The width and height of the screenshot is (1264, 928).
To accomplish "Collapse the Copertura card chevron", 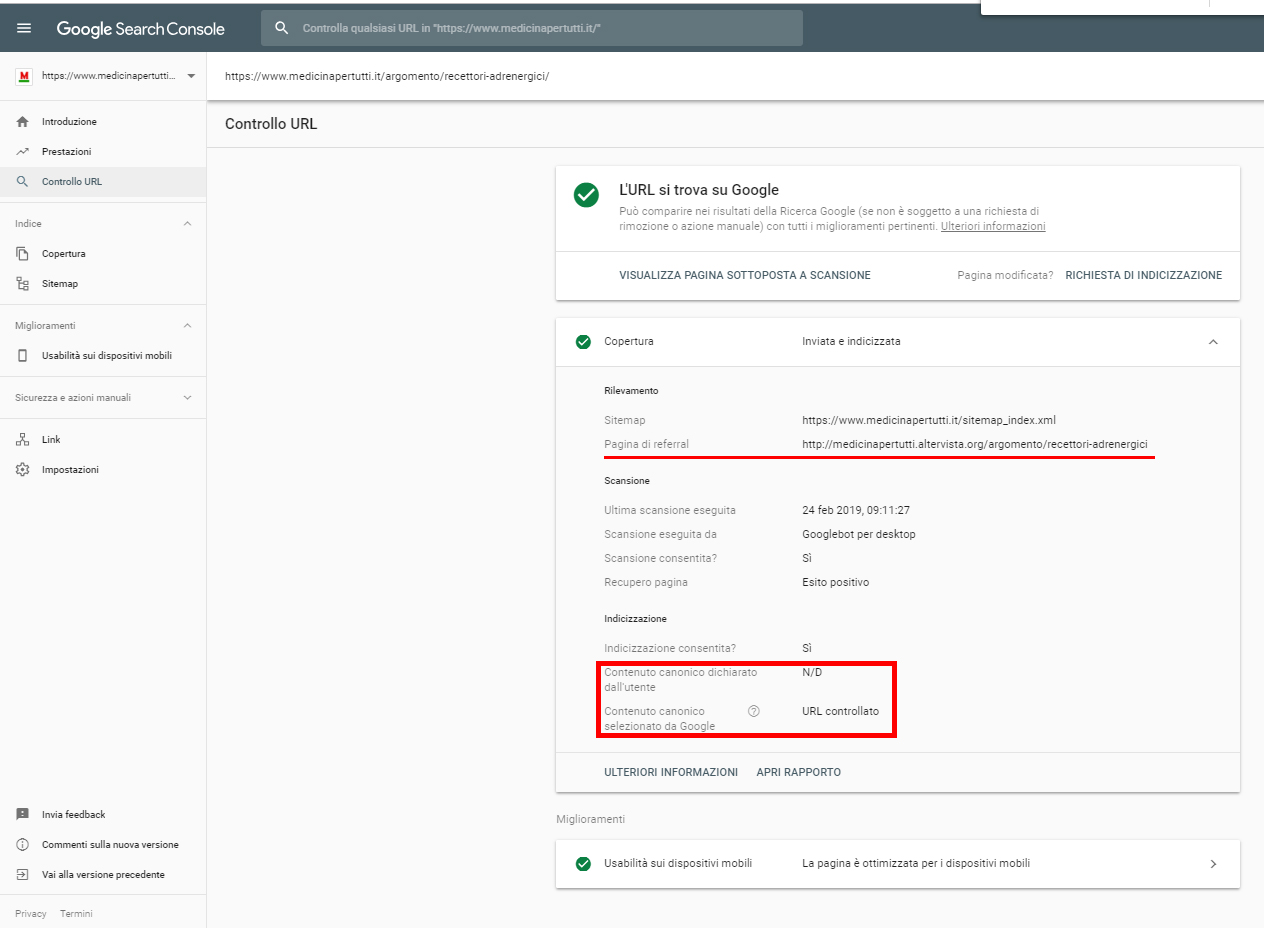I will [x=1213, y=342].
